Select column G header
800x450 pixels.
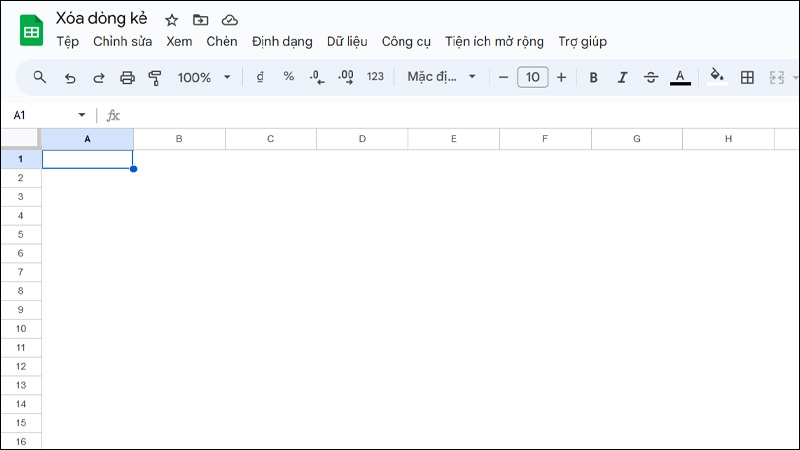tap(637, 139)
